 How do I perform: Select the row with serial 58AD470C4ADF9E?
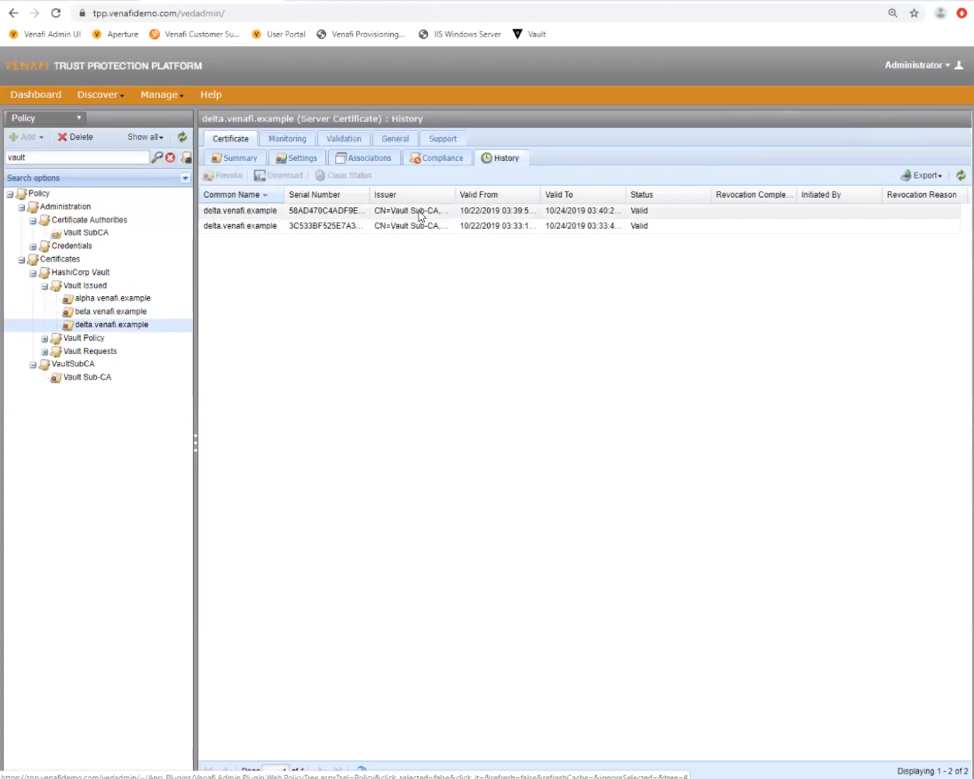(x=579, y=211)
